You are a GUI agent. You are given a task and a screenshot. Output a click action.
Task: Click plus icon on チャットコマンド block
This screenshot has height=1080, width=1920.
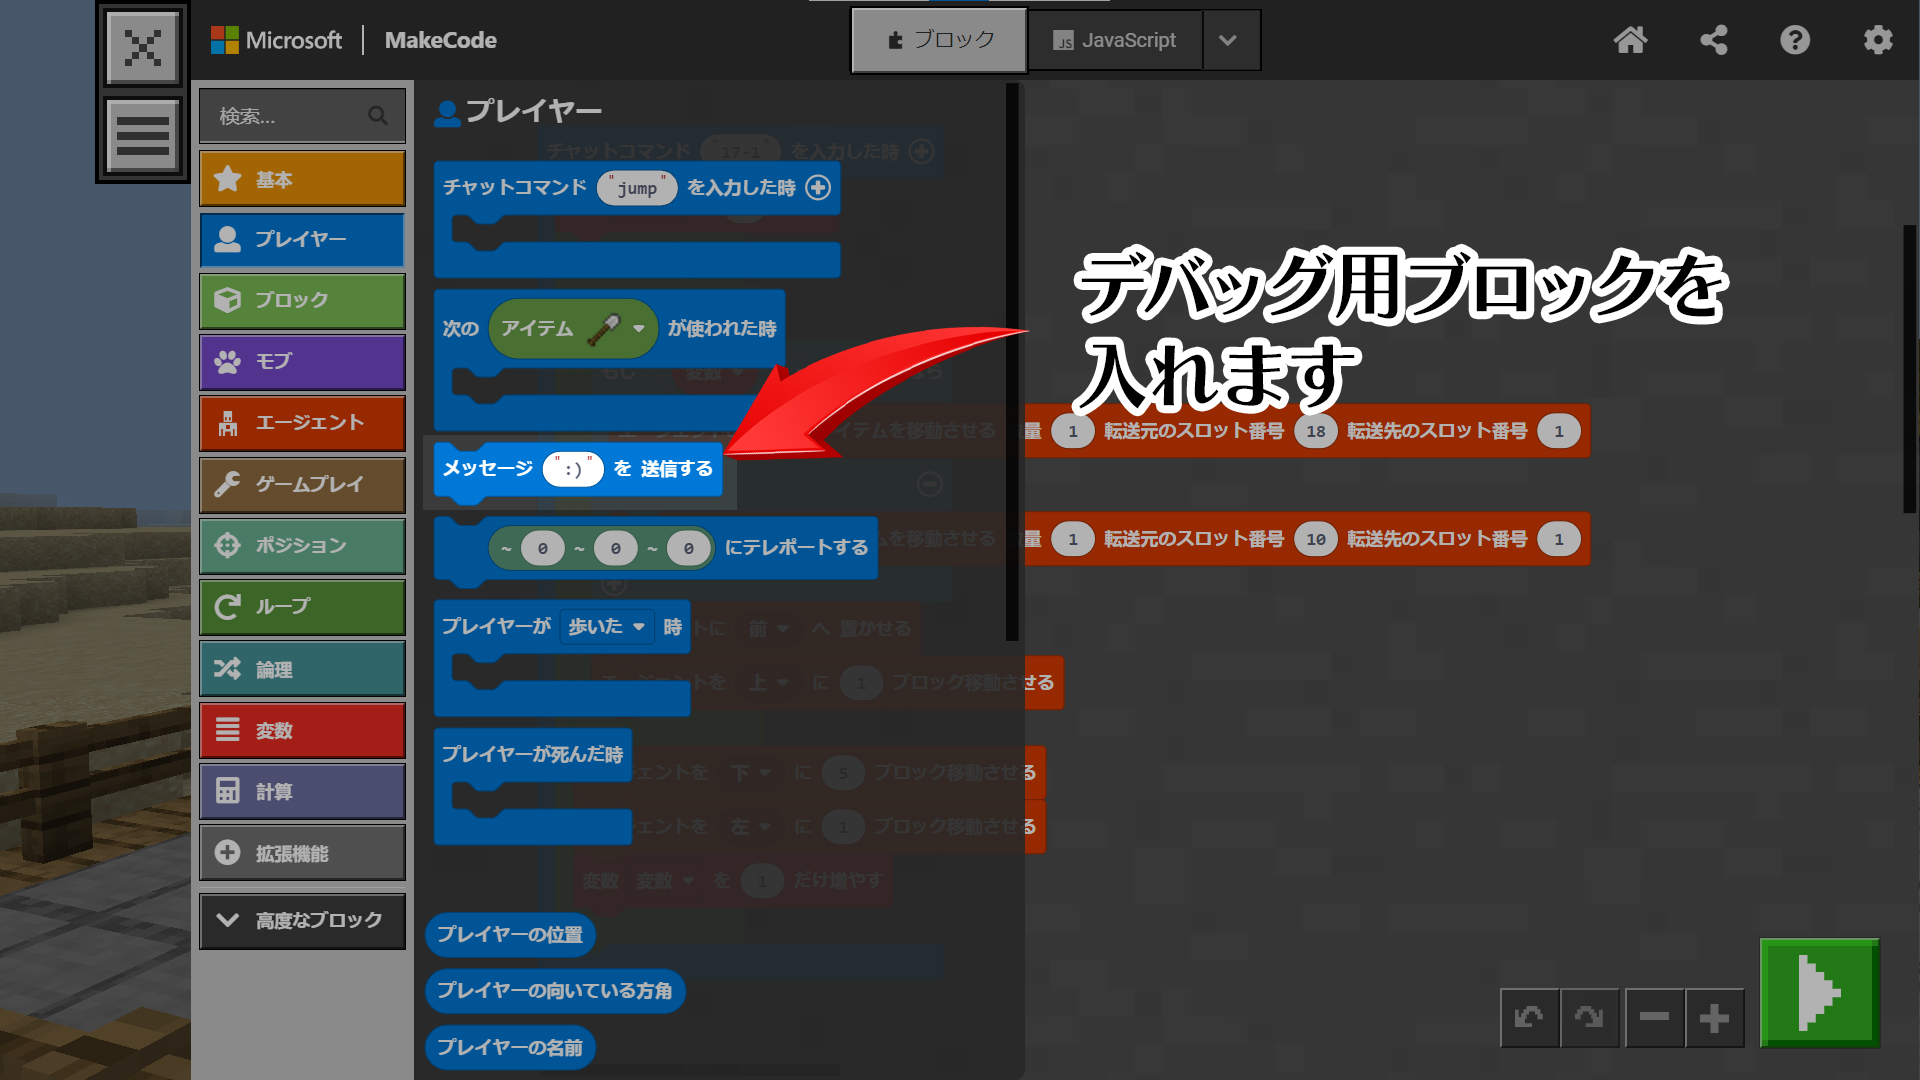[818, 188]
